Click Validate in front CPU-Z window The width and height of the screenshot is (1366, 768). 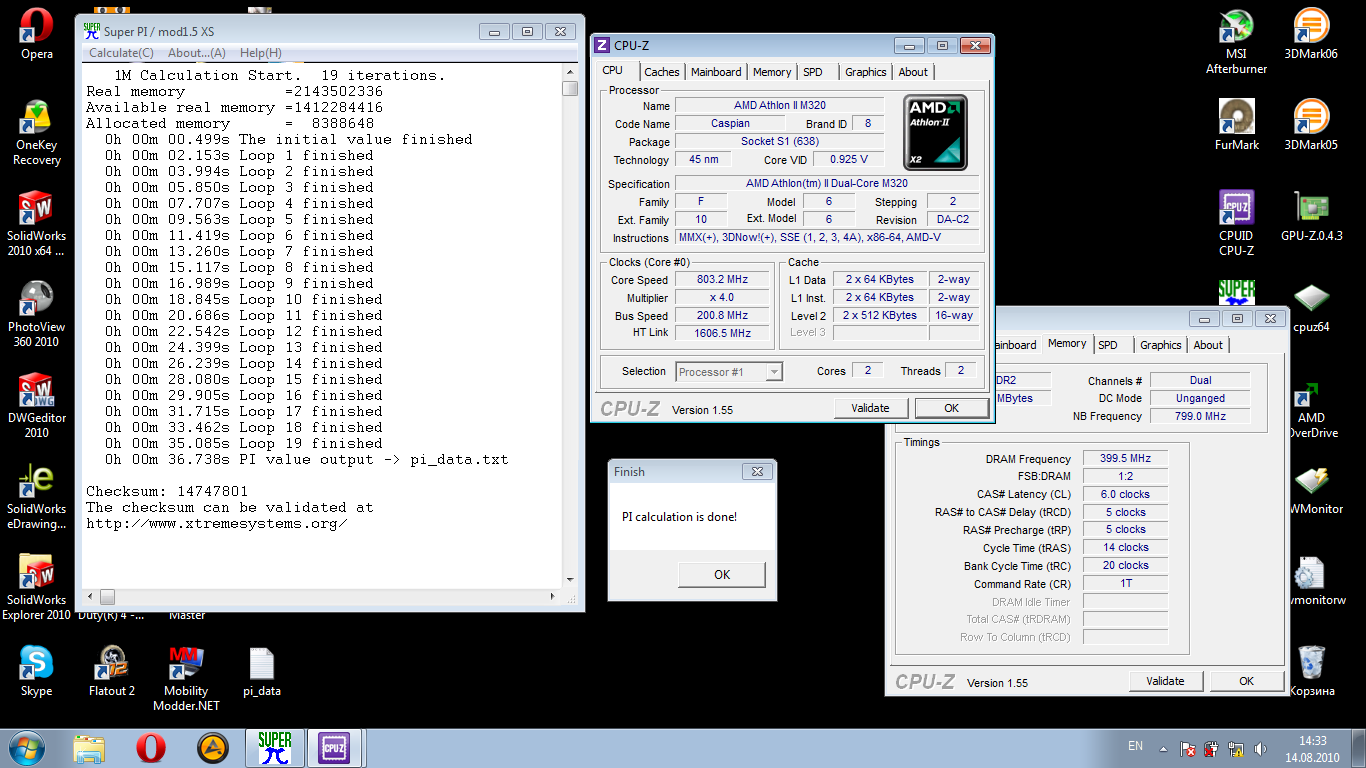click(x=870, y=408)
